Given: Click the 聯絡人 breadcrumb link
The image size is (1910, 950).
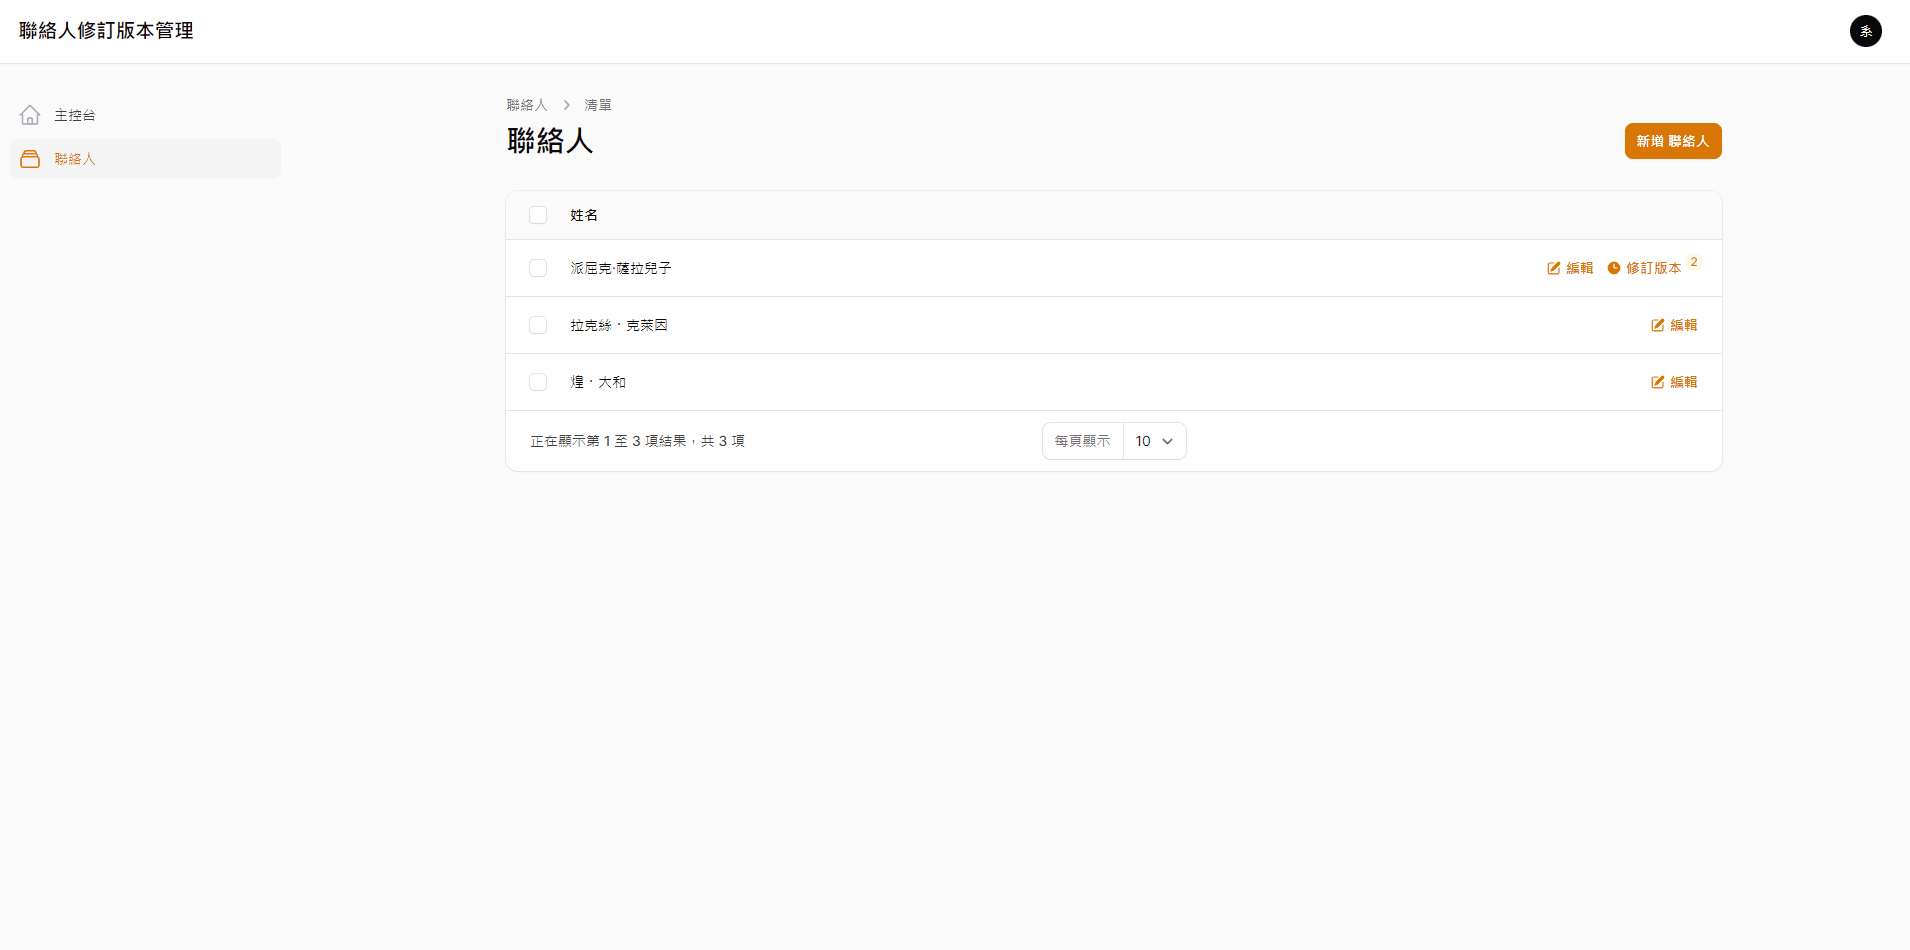Looking at the screenshot, I should [x=528, y=104].
